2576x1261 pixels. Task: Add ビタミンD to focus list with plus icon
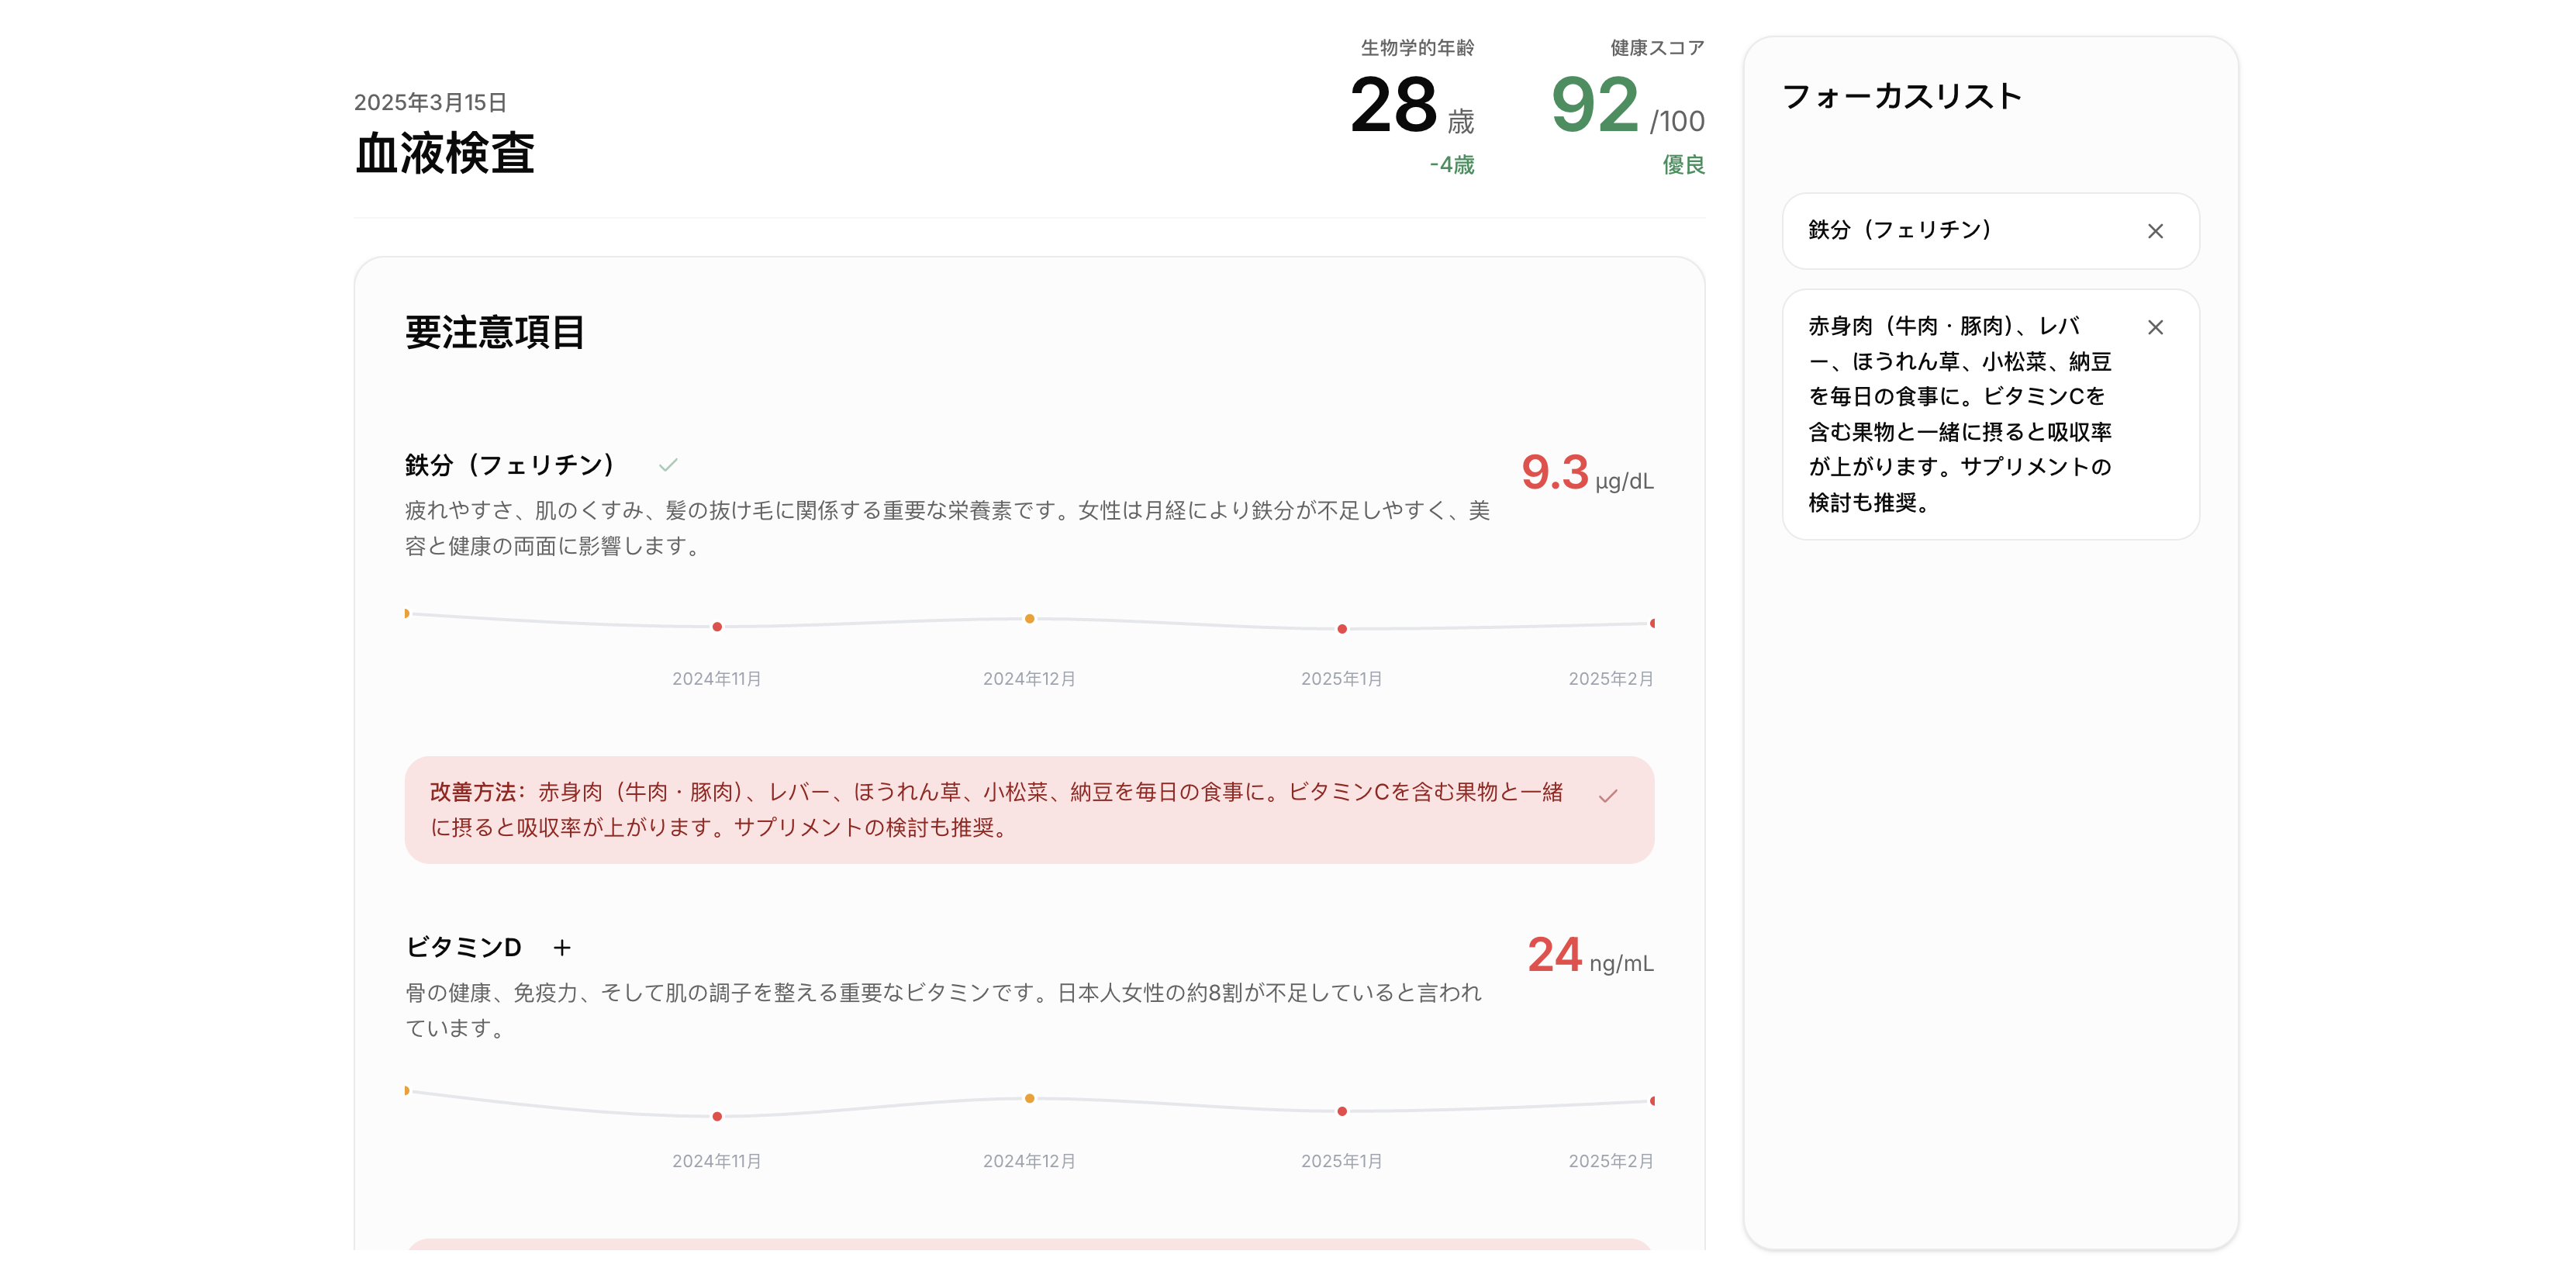[x=562, y=947]
